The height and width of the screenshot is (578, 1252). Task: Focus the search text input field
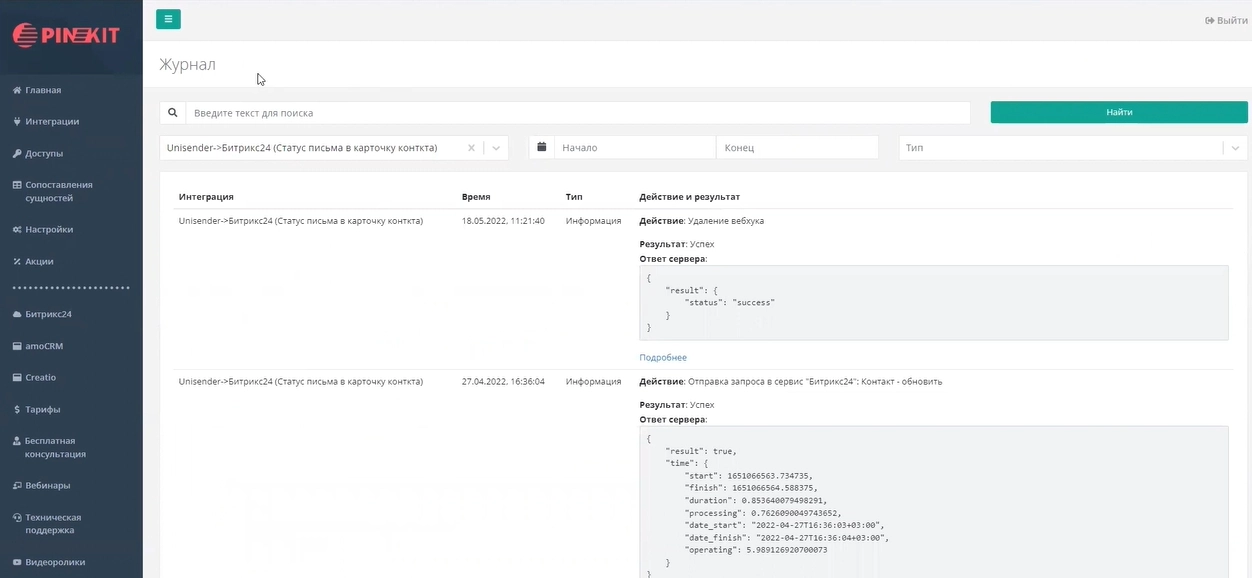tap(577, 113)
